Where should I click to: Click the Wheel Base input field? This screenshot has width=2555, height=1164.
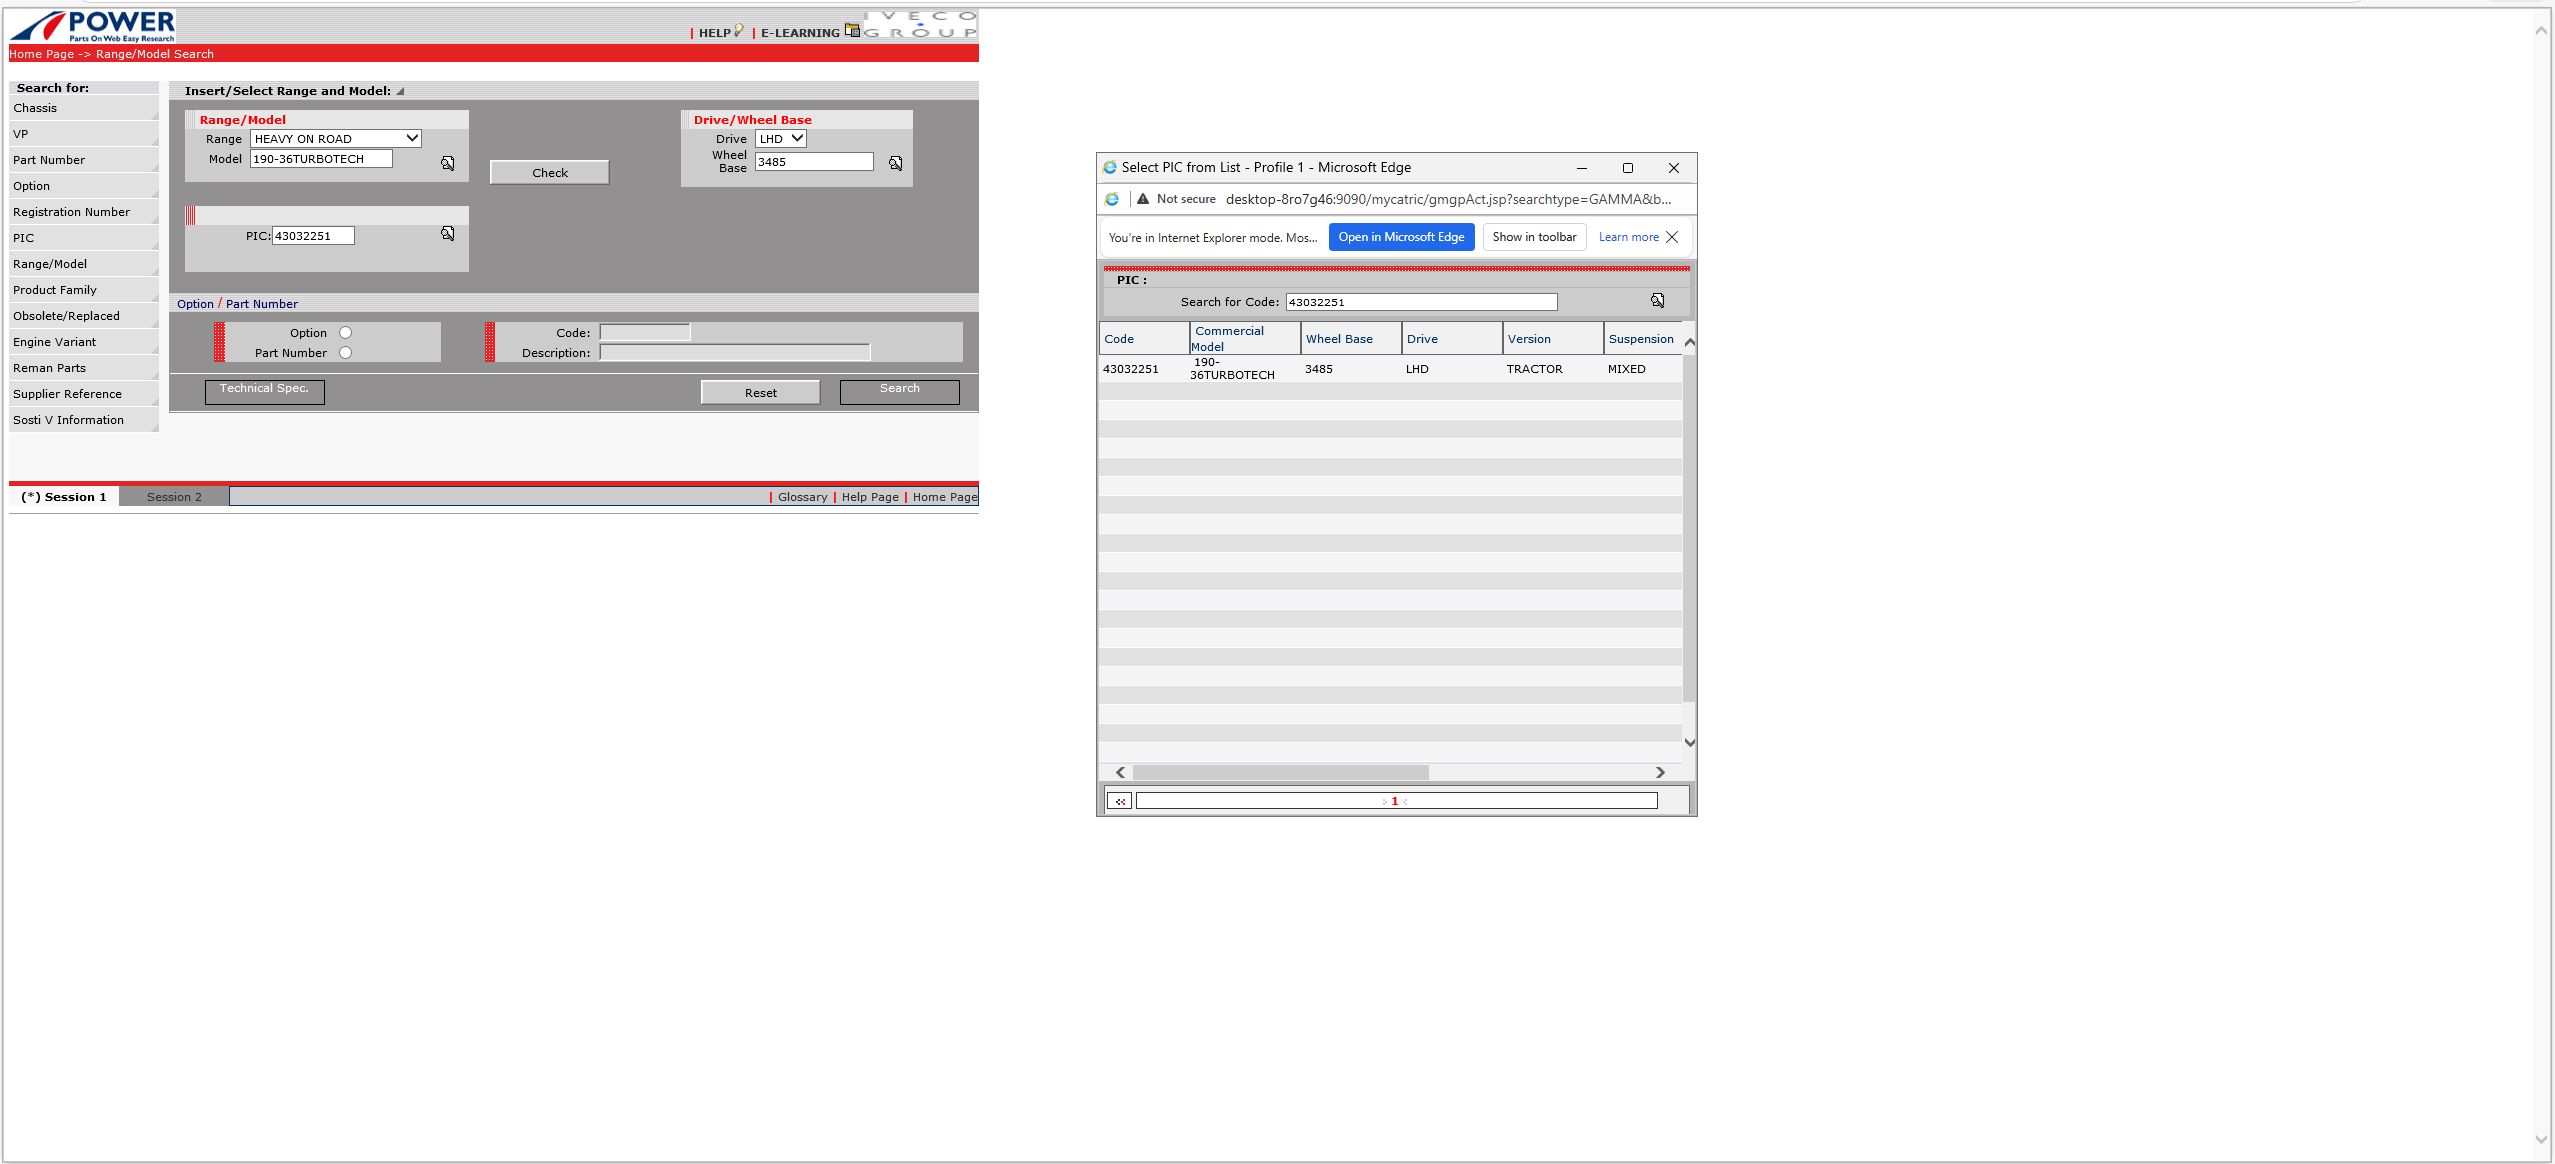point(814,161)
